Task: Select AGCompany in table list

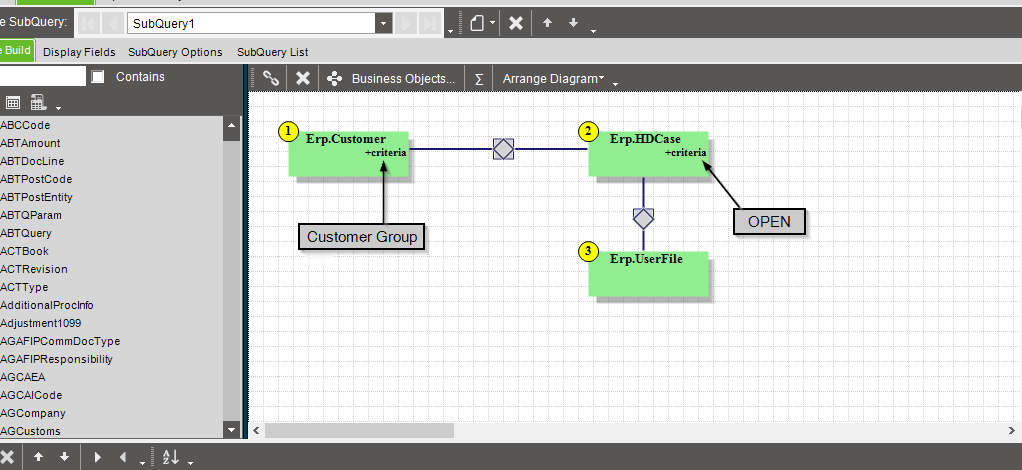Action: [33, 413]
